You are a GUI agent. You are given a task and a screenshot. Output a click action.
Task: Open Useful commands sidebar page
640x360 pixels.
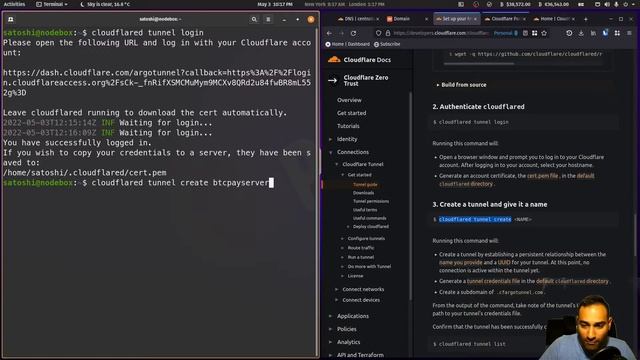click(x=369, y=218)
